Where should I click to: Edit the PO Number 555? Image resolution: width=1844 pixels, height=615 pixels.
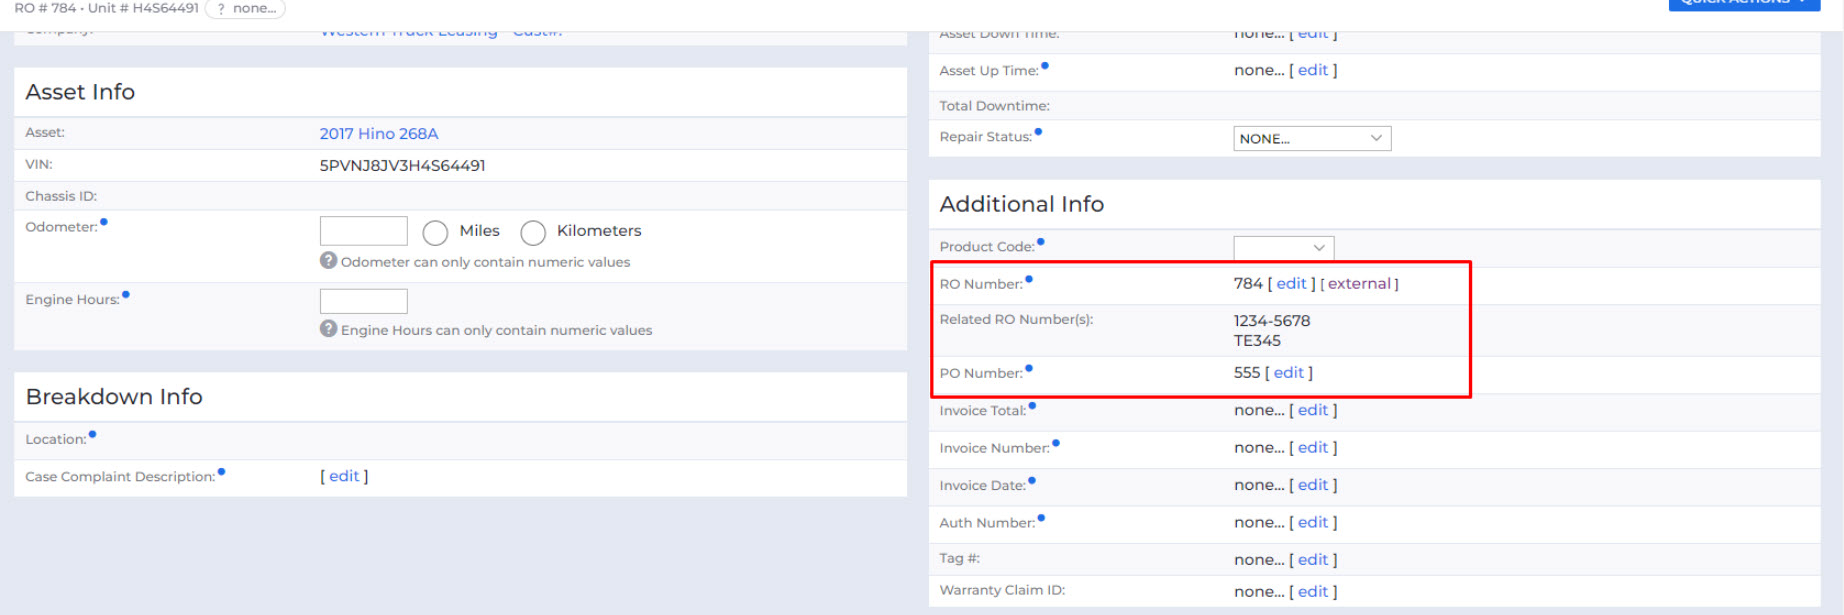[x=1288, y=372]
